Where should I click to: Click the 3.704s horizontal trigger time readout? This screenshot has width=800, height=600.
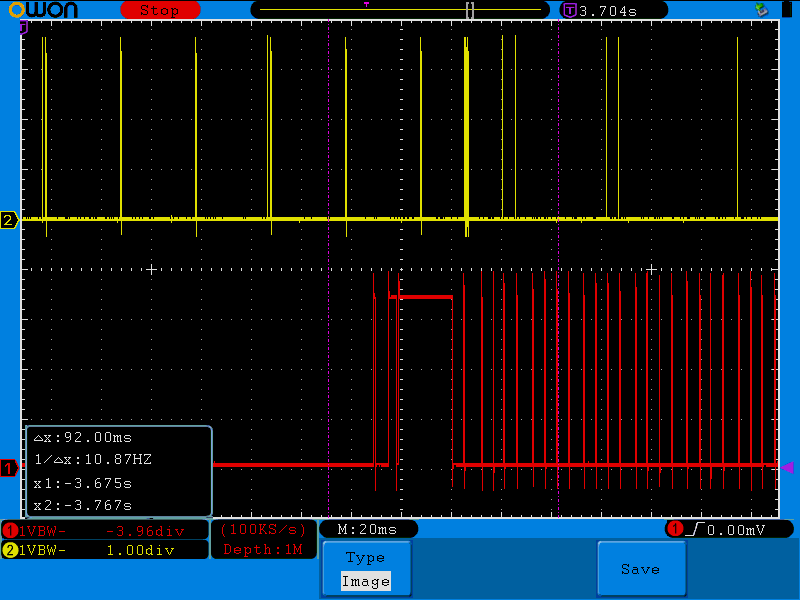click(x=608, y=11)
